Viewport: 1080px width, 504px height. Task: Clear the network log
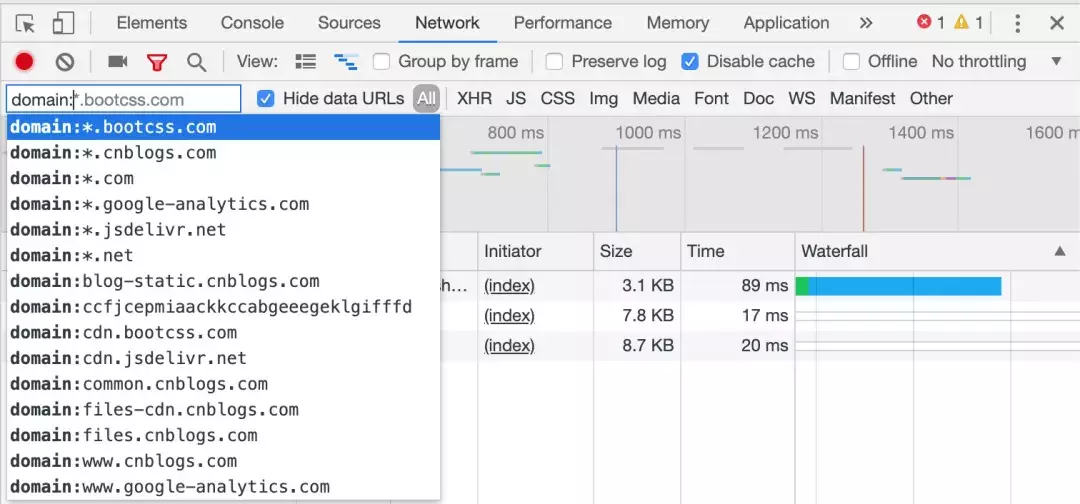click(65, 62)
